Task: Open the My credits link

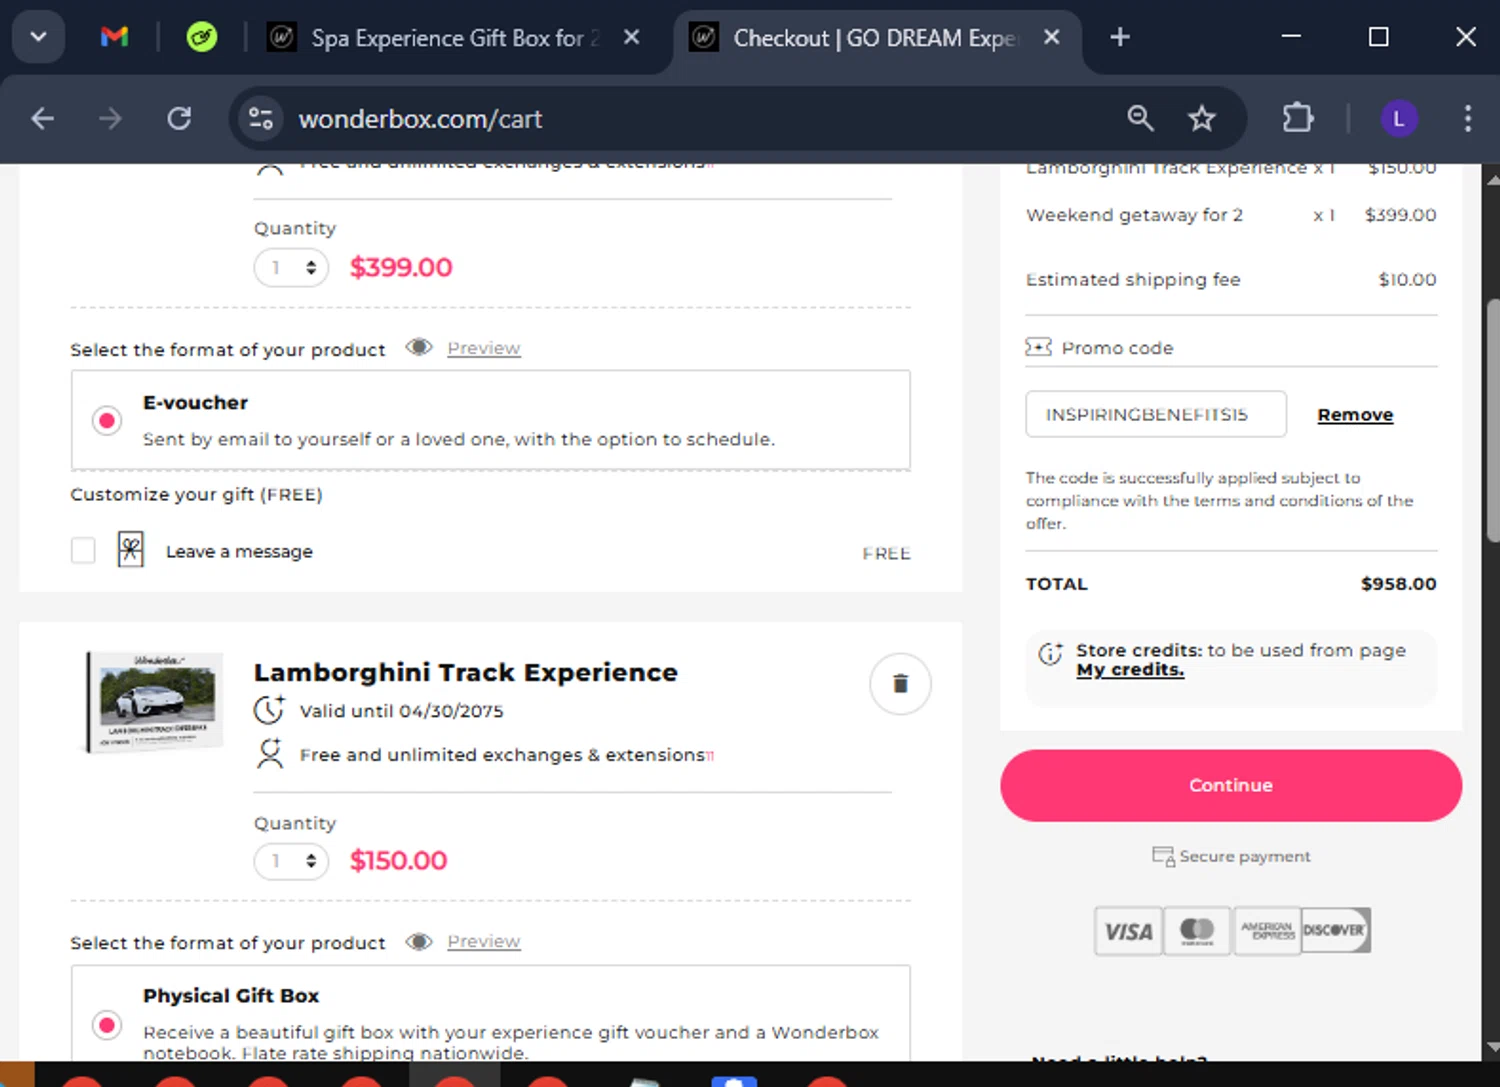Action: pyautogui.click(x=1130, y=670)
